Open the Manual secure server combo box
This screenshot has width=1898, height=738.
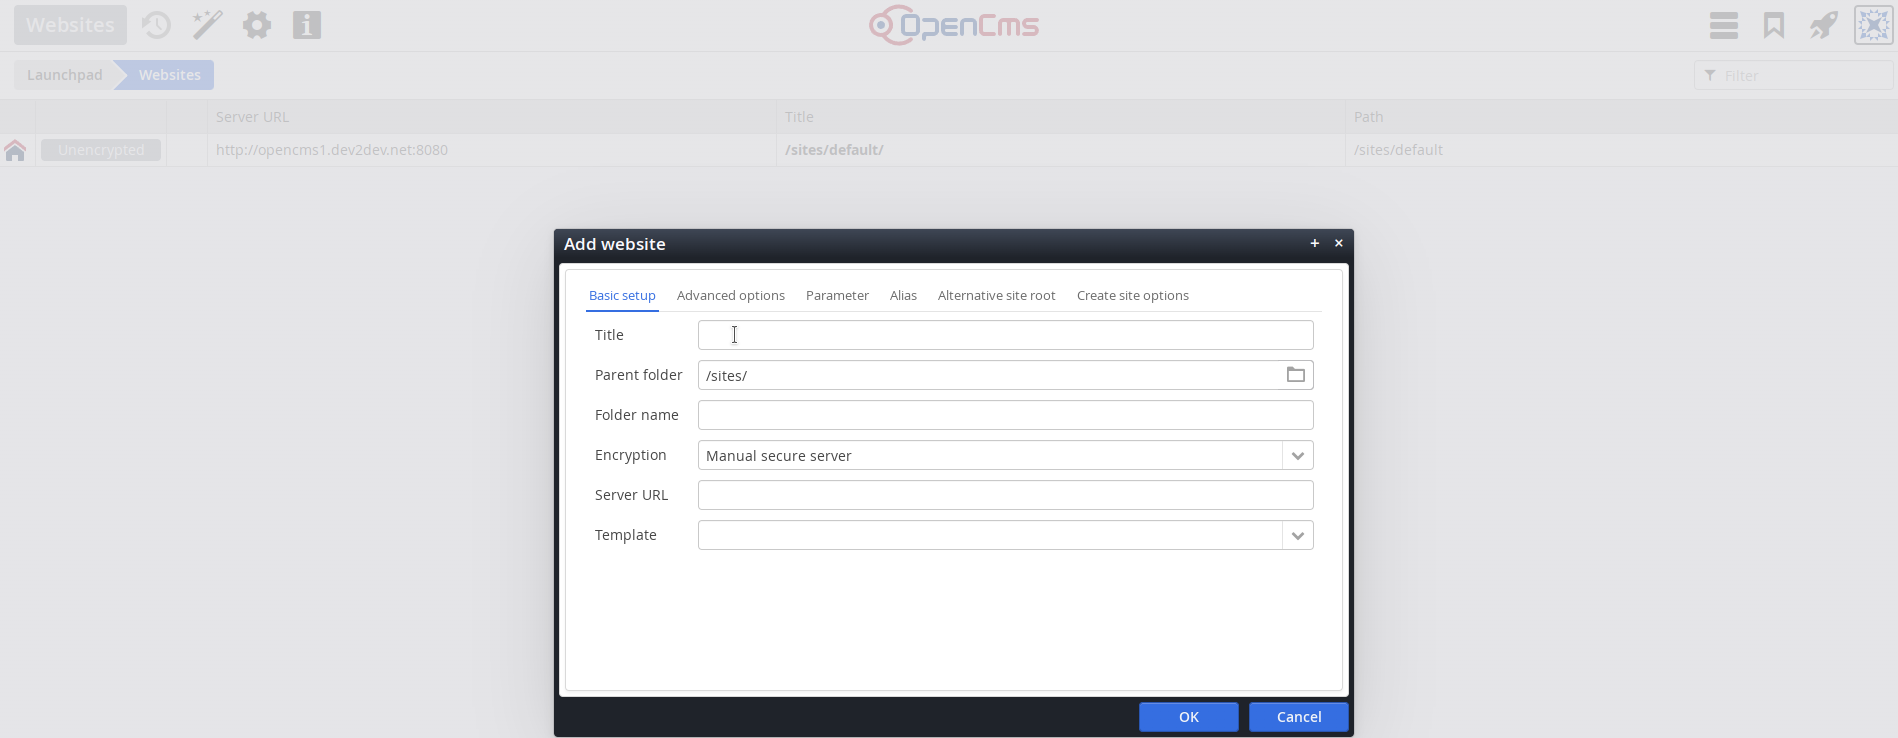(989, 456)
